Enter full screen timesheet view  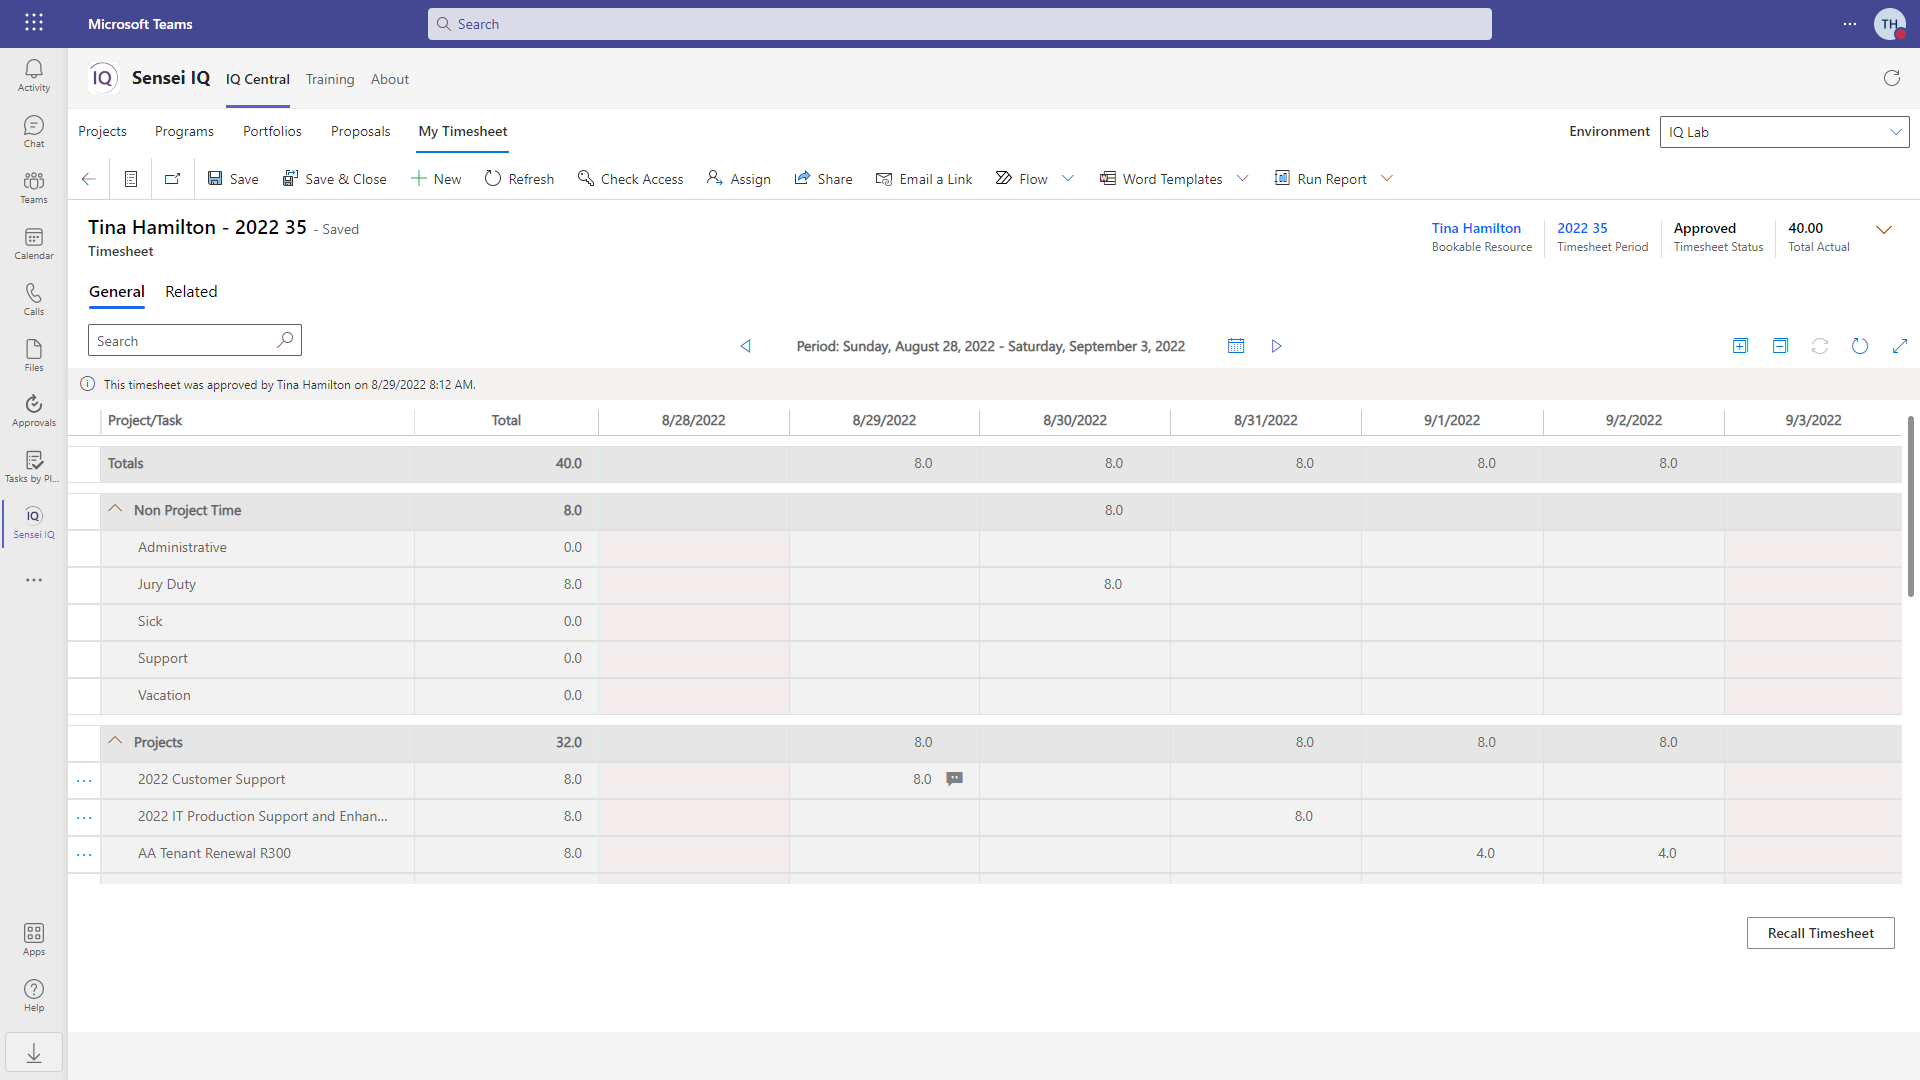1900,346
